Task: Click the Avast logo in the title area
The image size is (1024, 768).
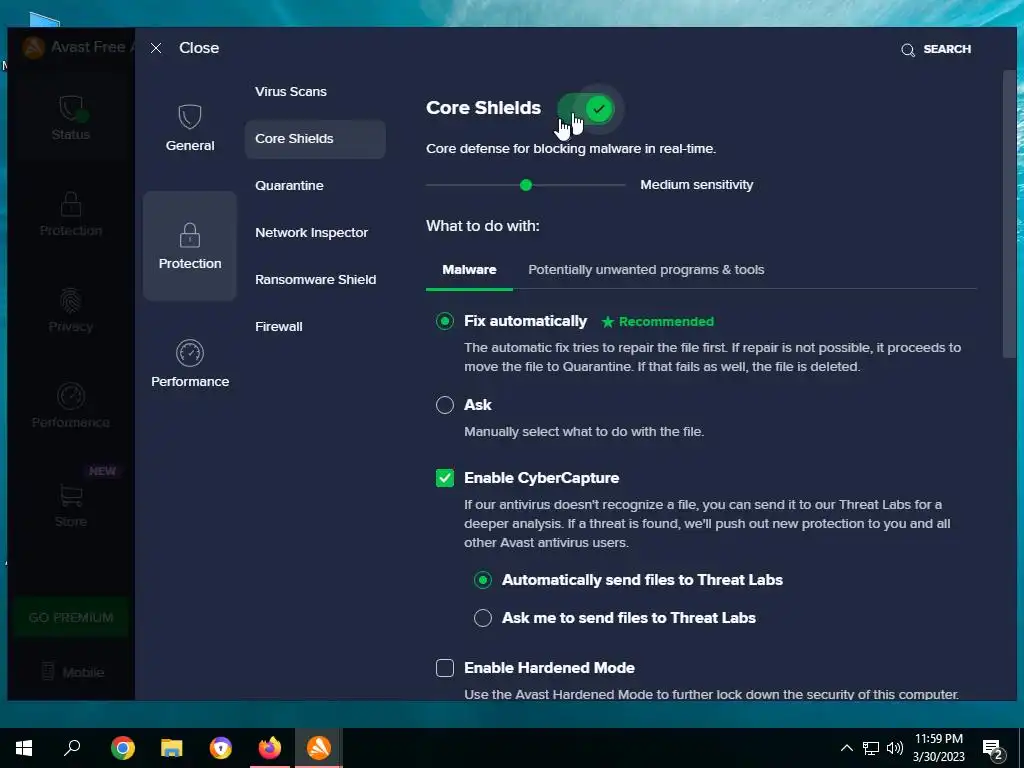Action: 33,48
